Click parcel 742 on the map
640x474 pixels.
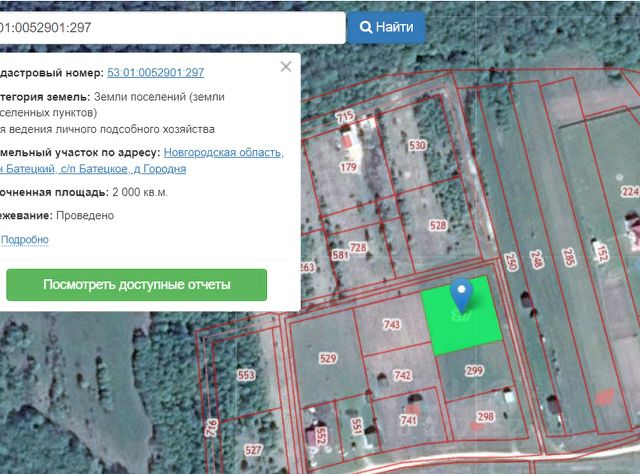pyautogui.click(x=402, y=375)
